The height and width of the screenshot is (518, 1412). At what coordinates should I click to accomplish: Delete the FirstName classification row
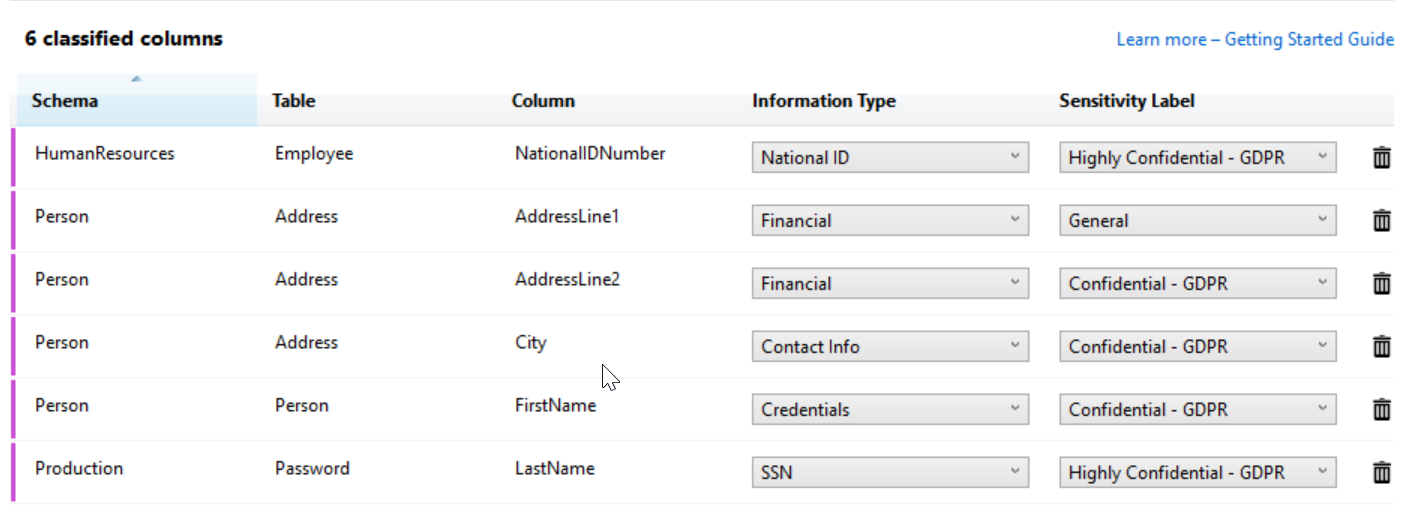(1381, 409)
